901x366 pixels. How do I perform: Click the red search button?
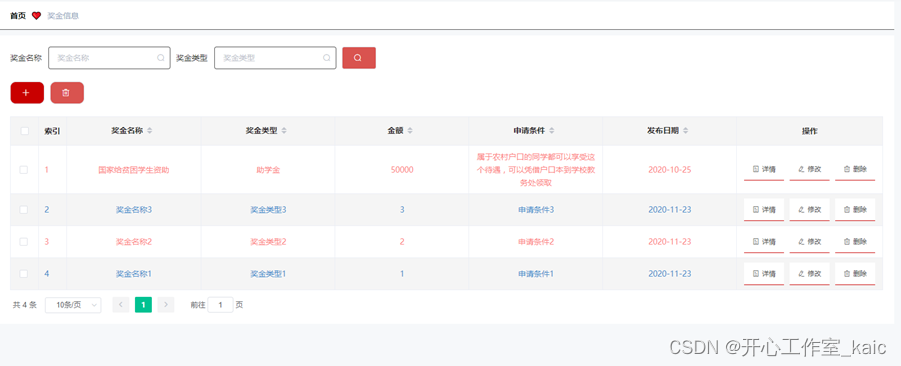[x=359, y=58]
